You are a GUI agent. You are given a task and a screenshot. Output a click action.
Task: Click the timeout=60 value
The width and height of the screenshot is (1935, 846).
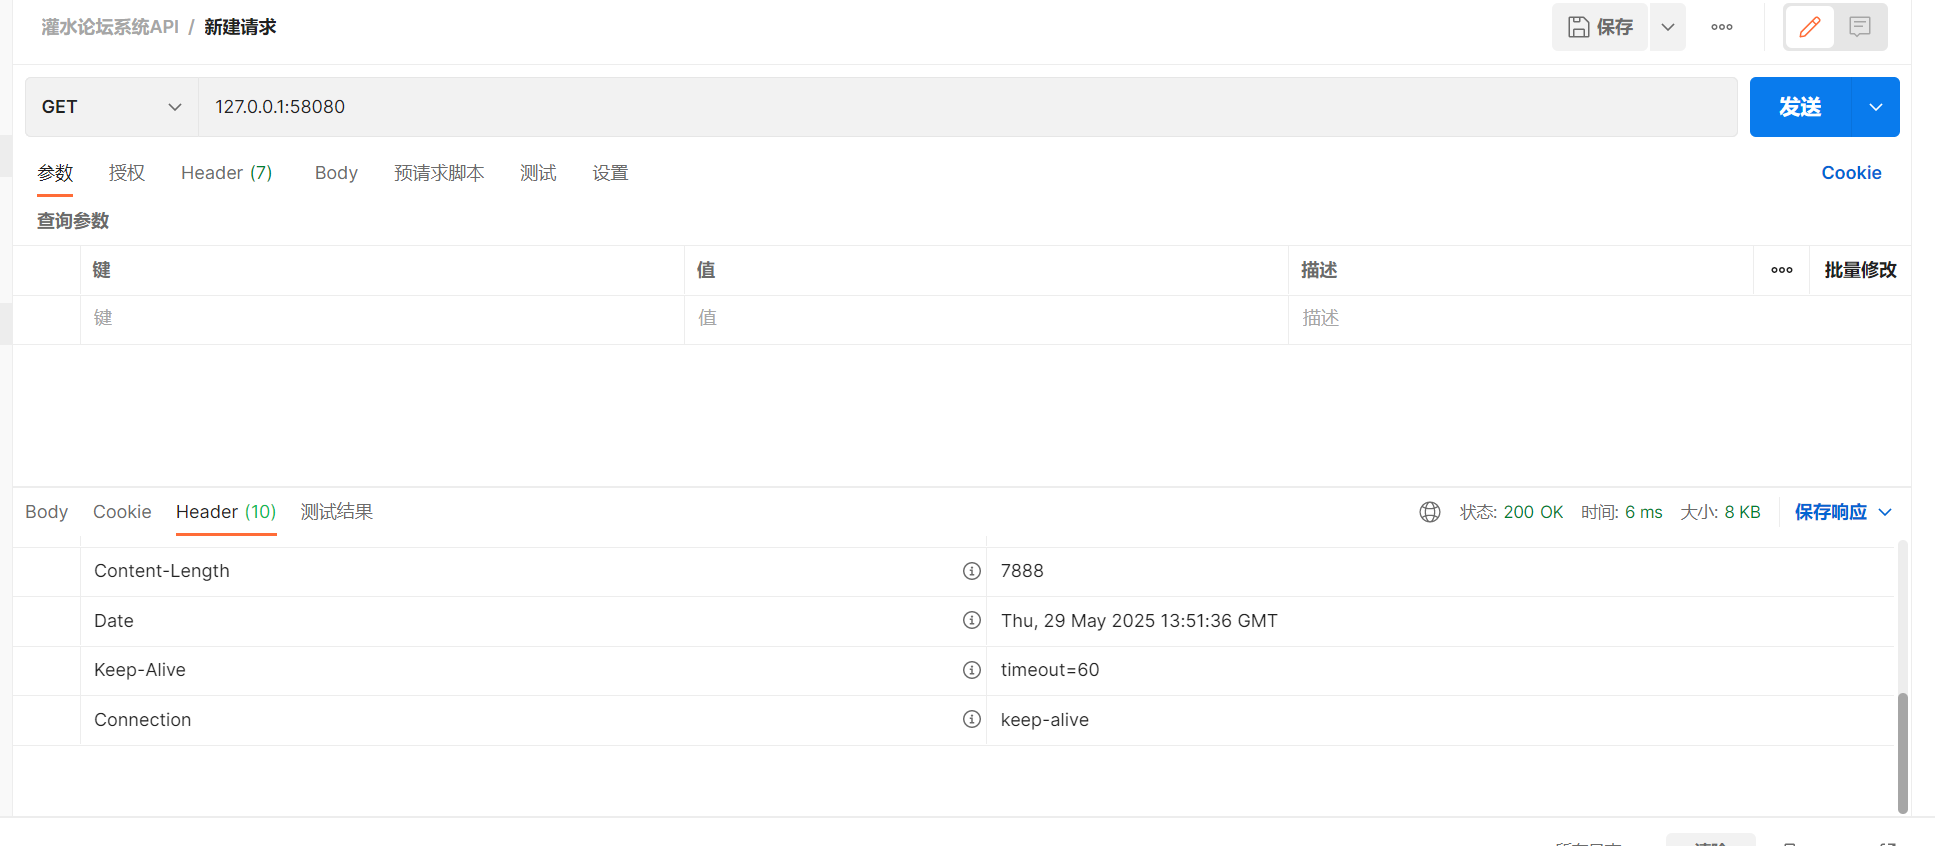pos(1050,670)
